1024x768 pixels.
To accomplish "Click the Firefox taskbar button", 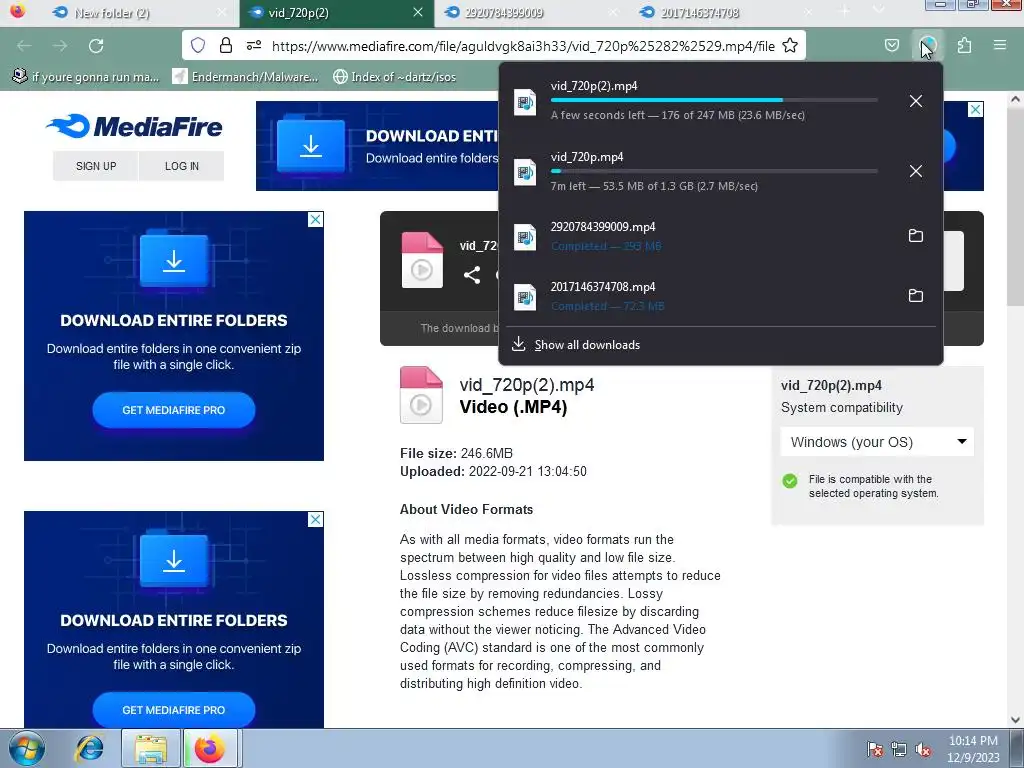I will [212, 748].
